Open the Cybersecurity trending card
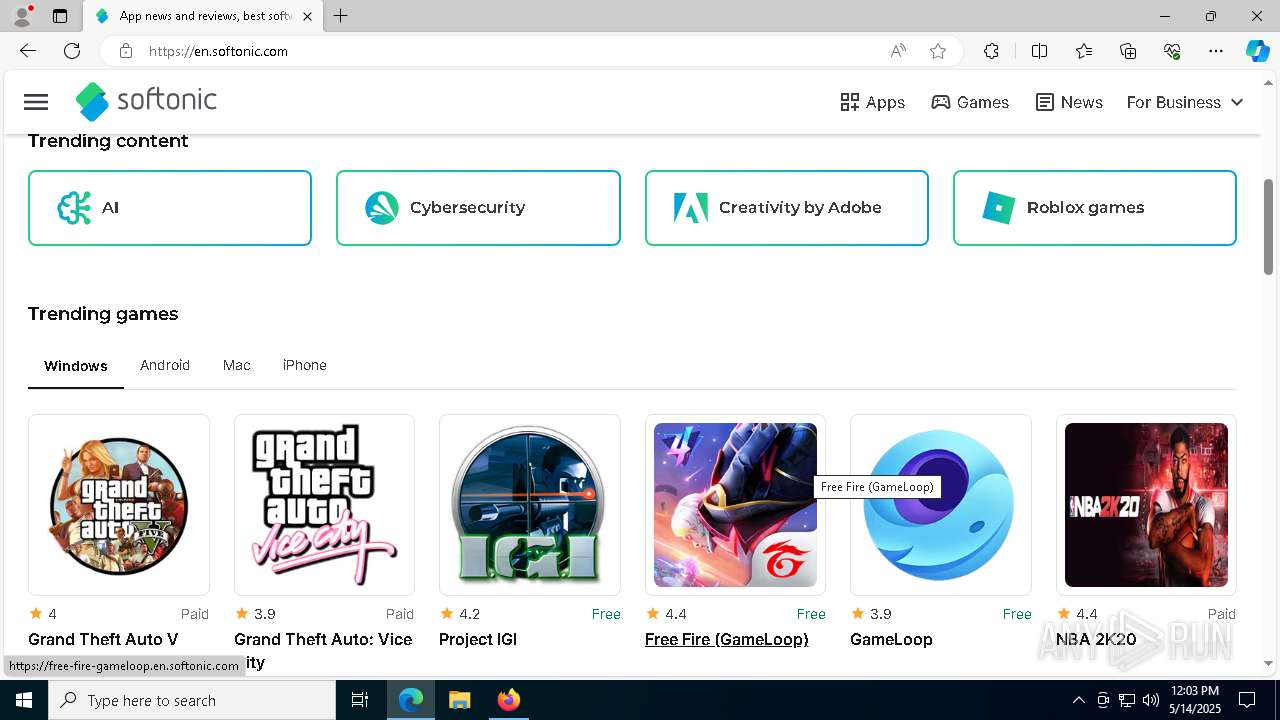1280x720 pixels. point(478,208)
